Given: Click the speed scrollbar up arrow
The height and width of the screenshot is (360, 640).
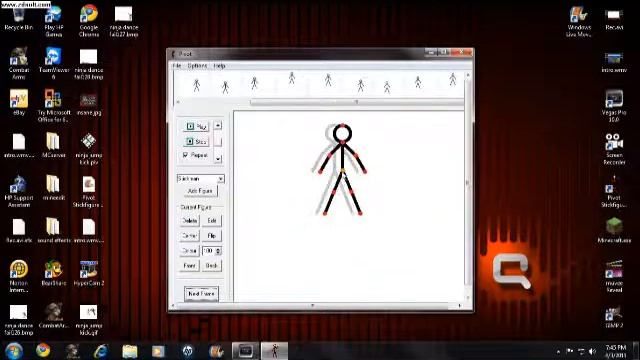Looking at the screenshot, I should (218, 125).
